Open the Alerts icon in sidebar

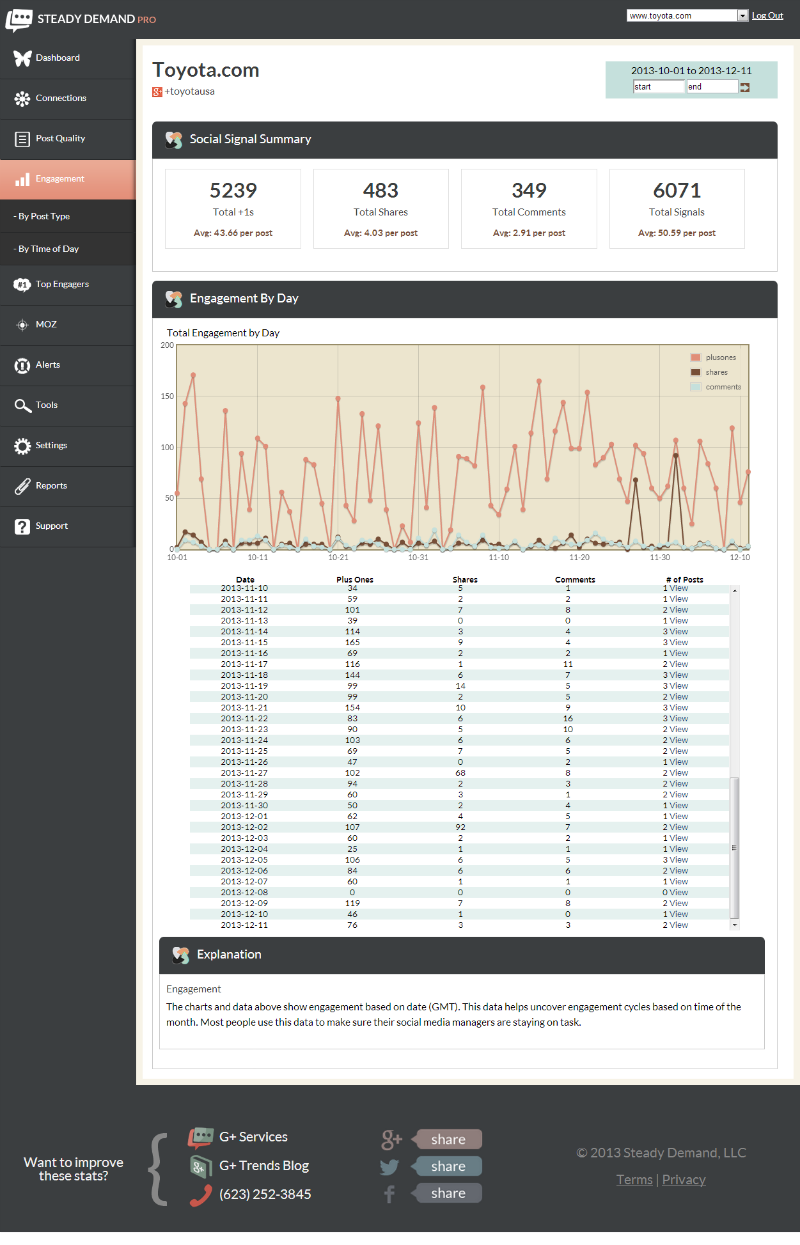click(22, 366)
